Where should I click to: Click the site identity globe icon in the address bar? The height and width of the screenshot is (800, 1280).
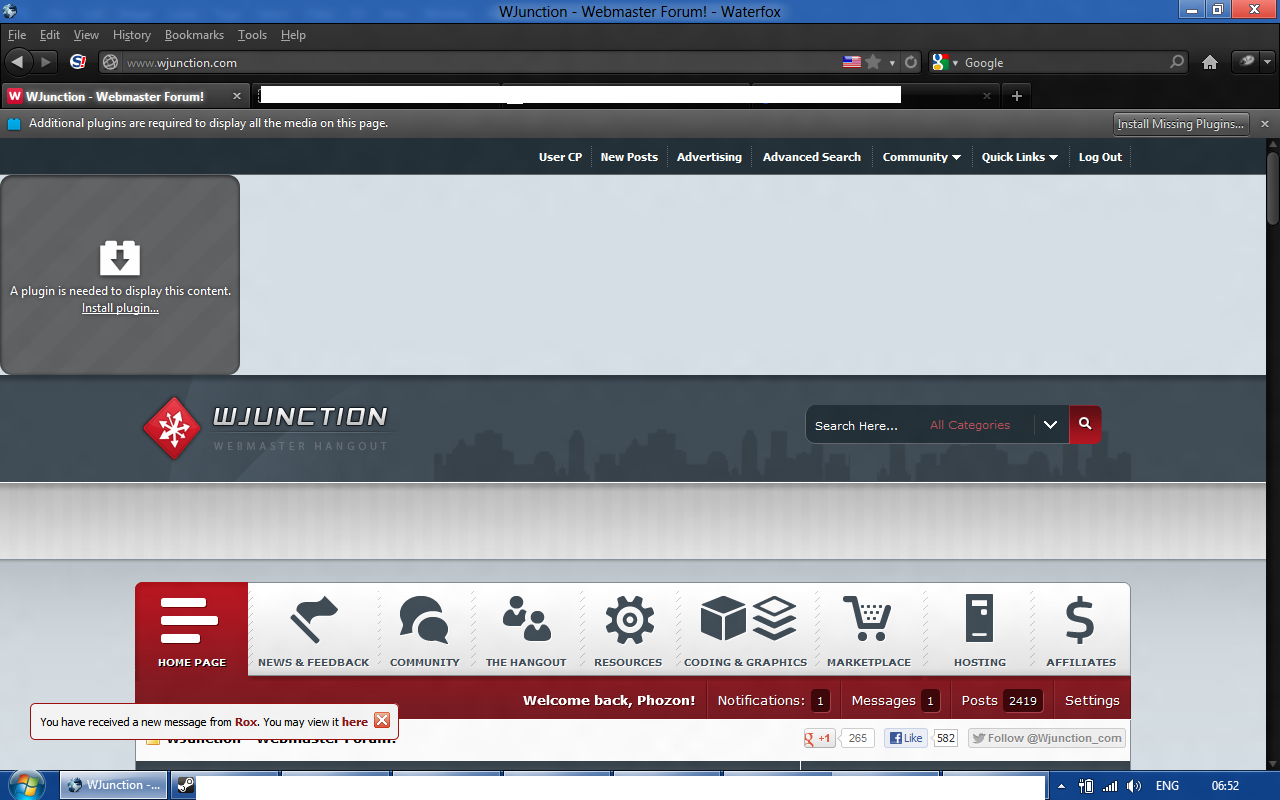pos(111,62)
